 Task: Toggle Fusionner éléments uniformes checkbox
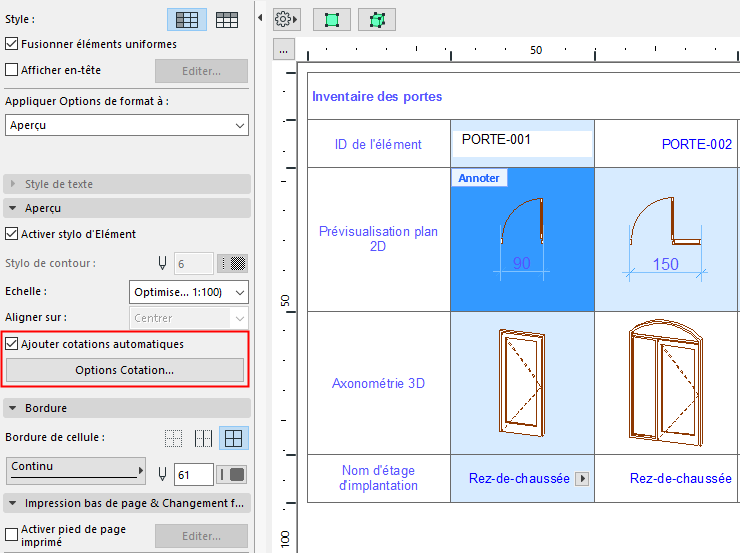point(11,44)
